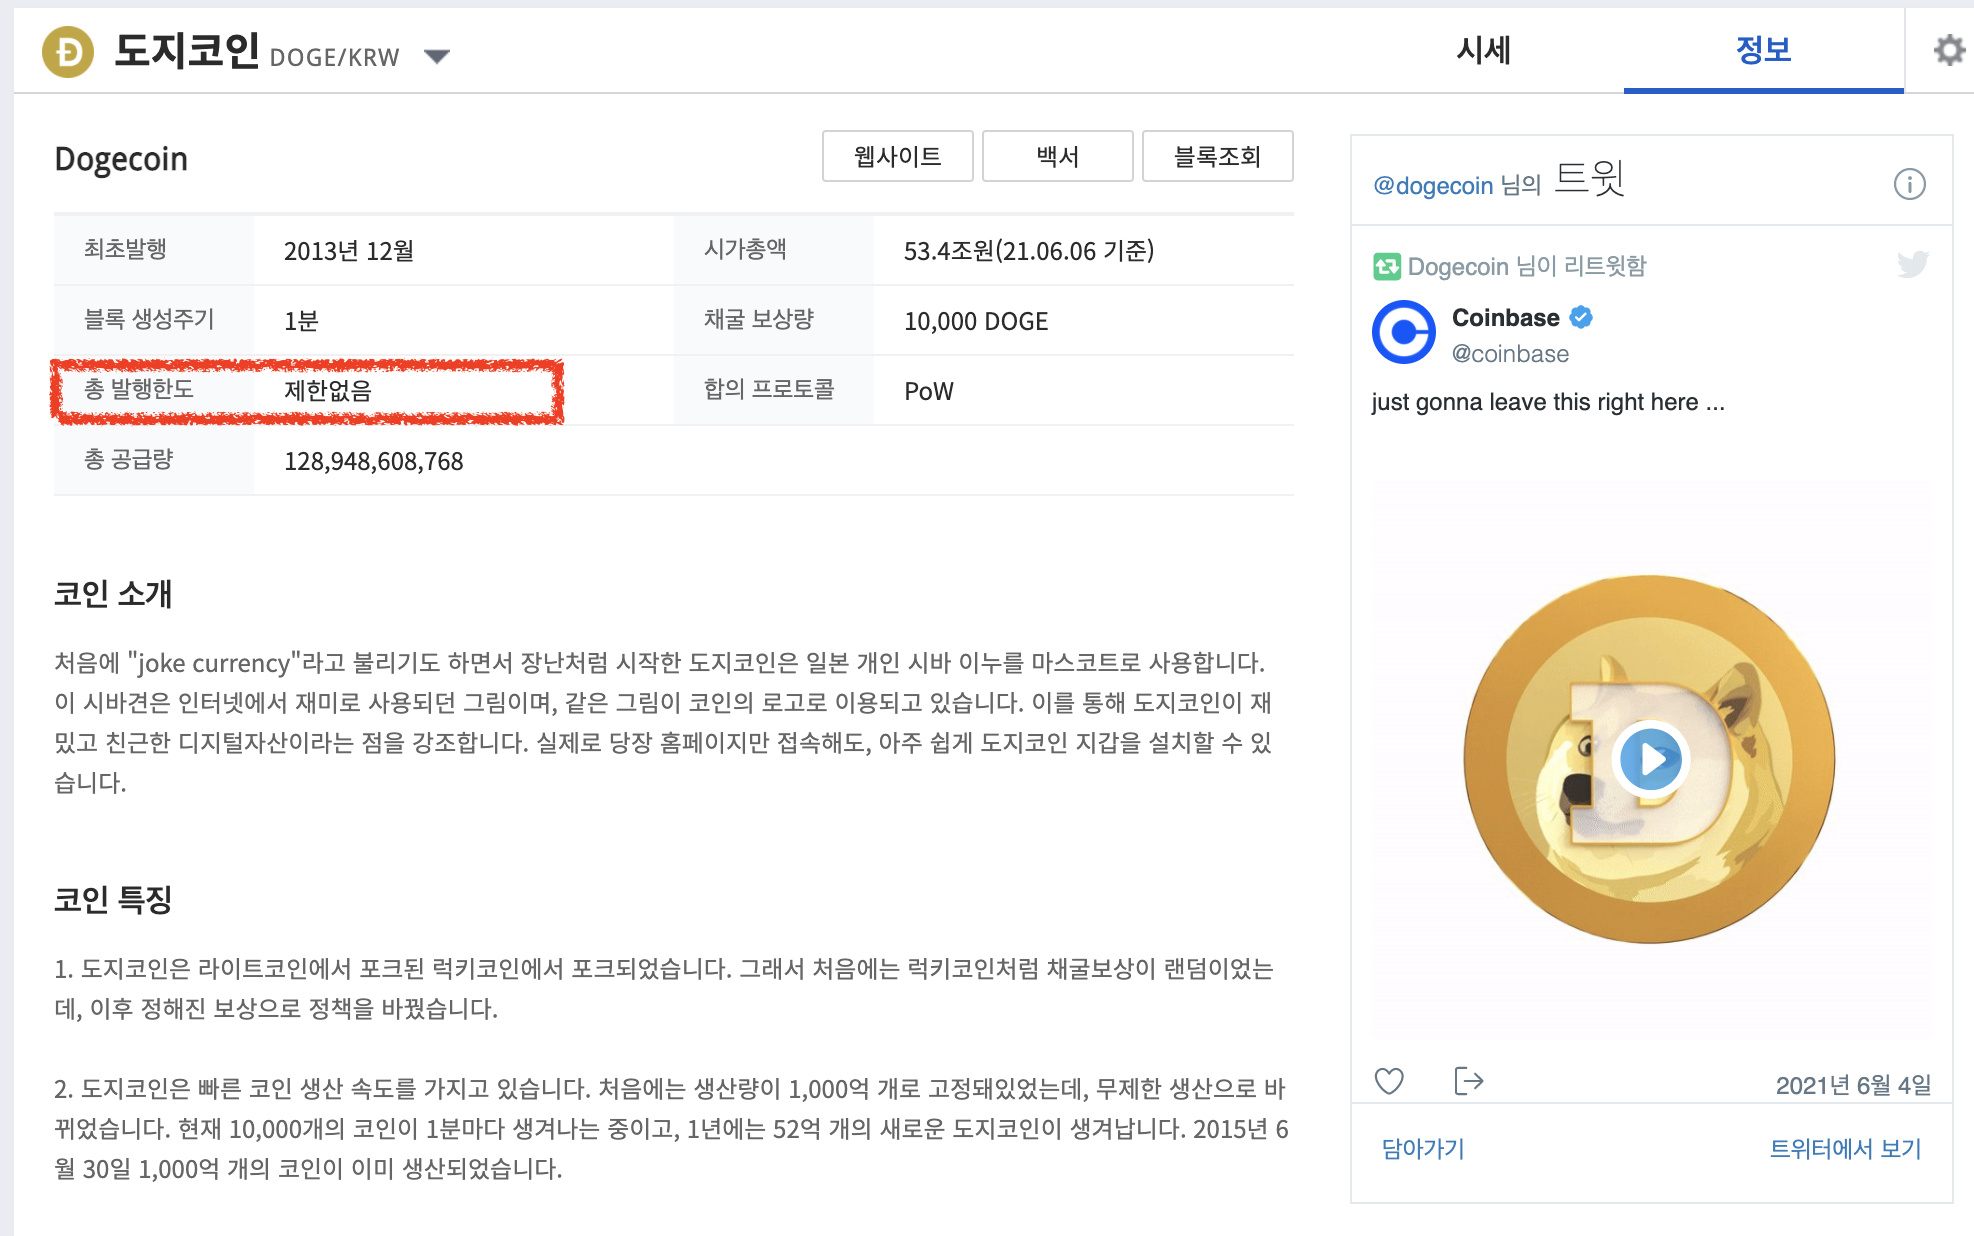
Task: Open the @coinbase handle link
Action: (x=1510, y=354)
